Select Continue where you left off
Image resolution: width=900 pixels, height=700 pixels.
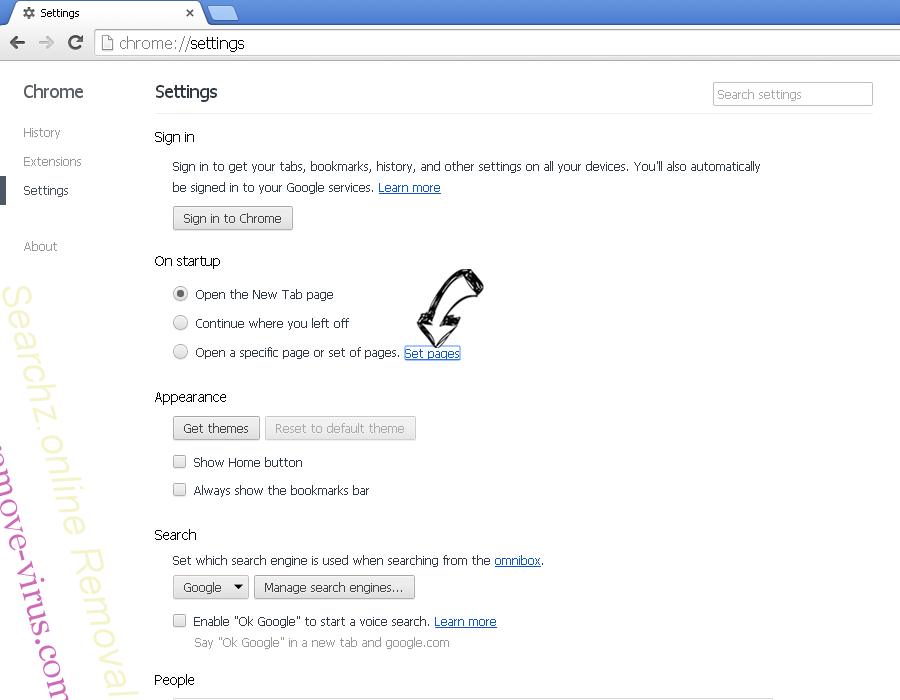point(180,322)
